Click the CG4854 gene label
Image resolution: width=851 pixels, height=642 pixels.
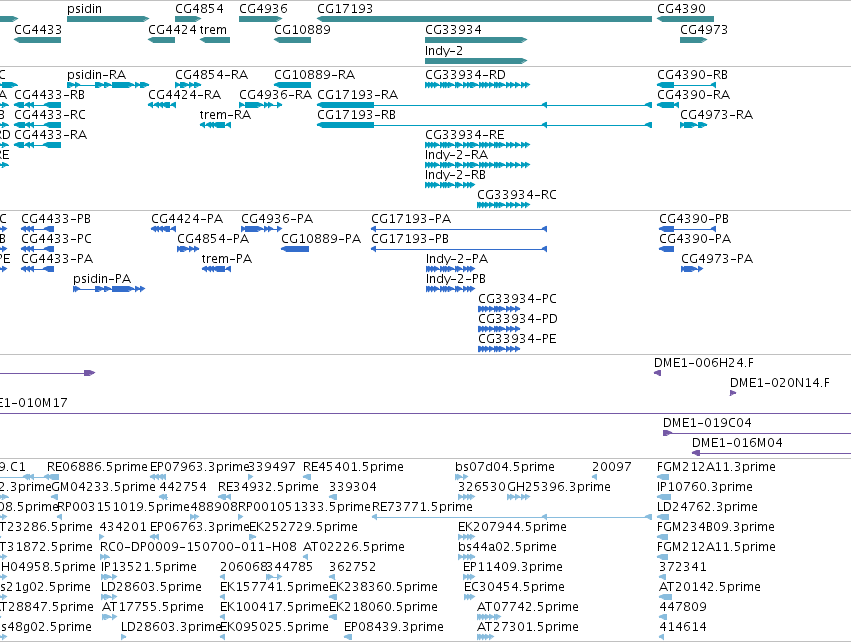click(199, 9)
